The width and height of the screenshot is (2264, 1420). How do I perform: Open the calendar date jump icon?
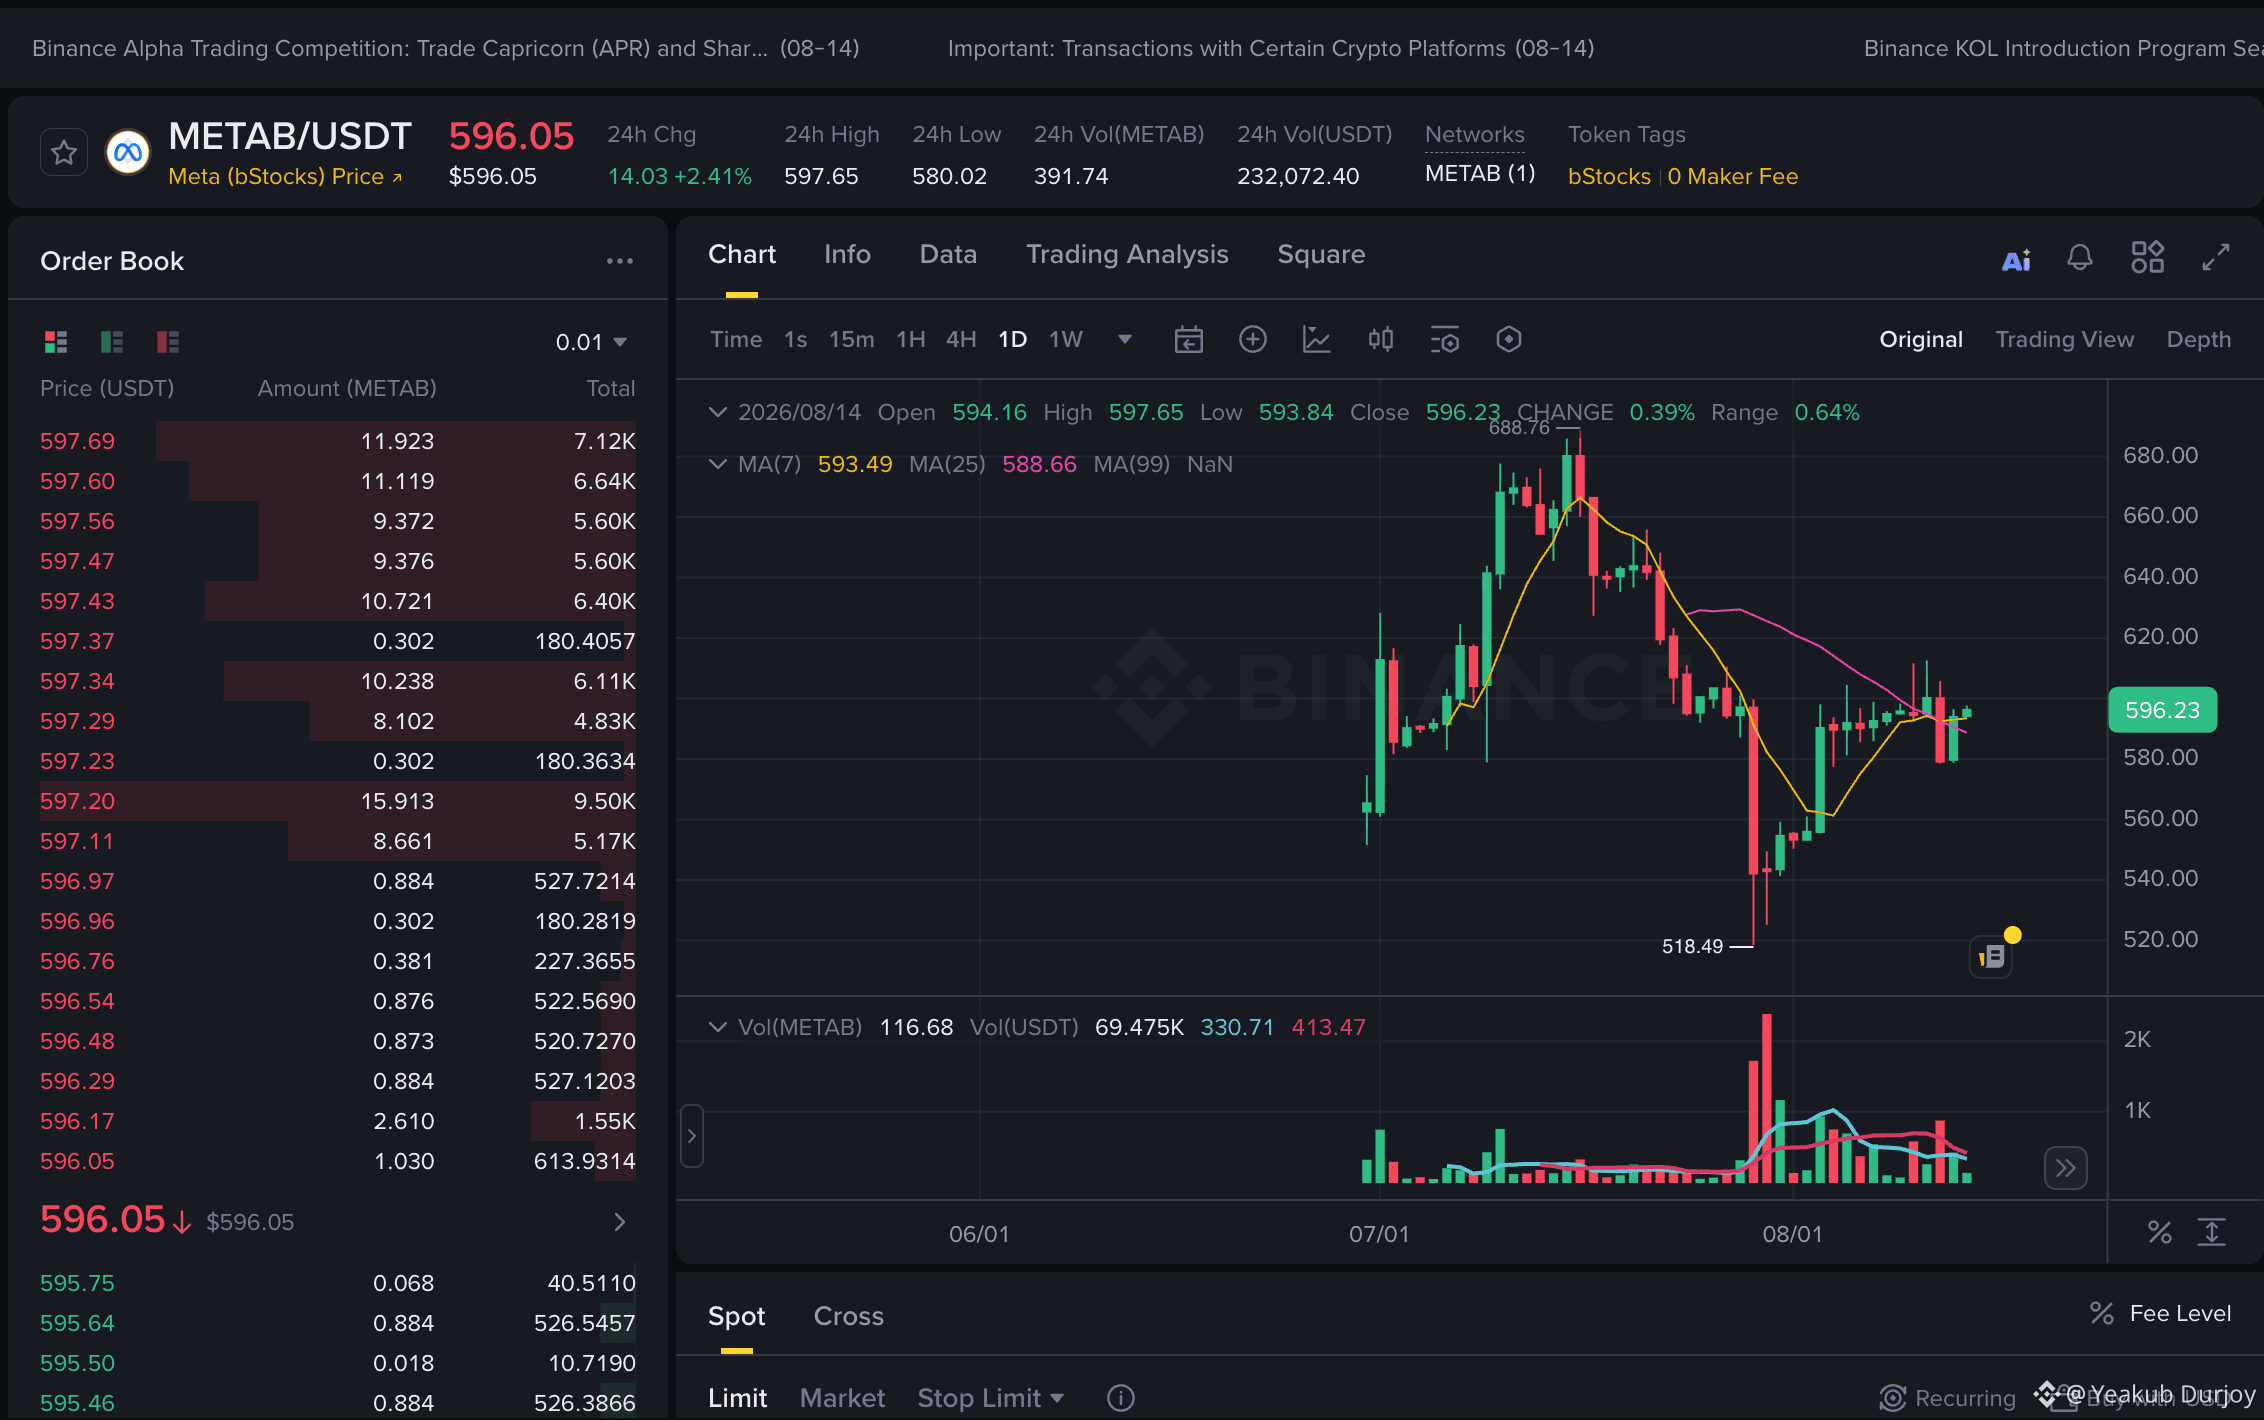point(1189,340)
